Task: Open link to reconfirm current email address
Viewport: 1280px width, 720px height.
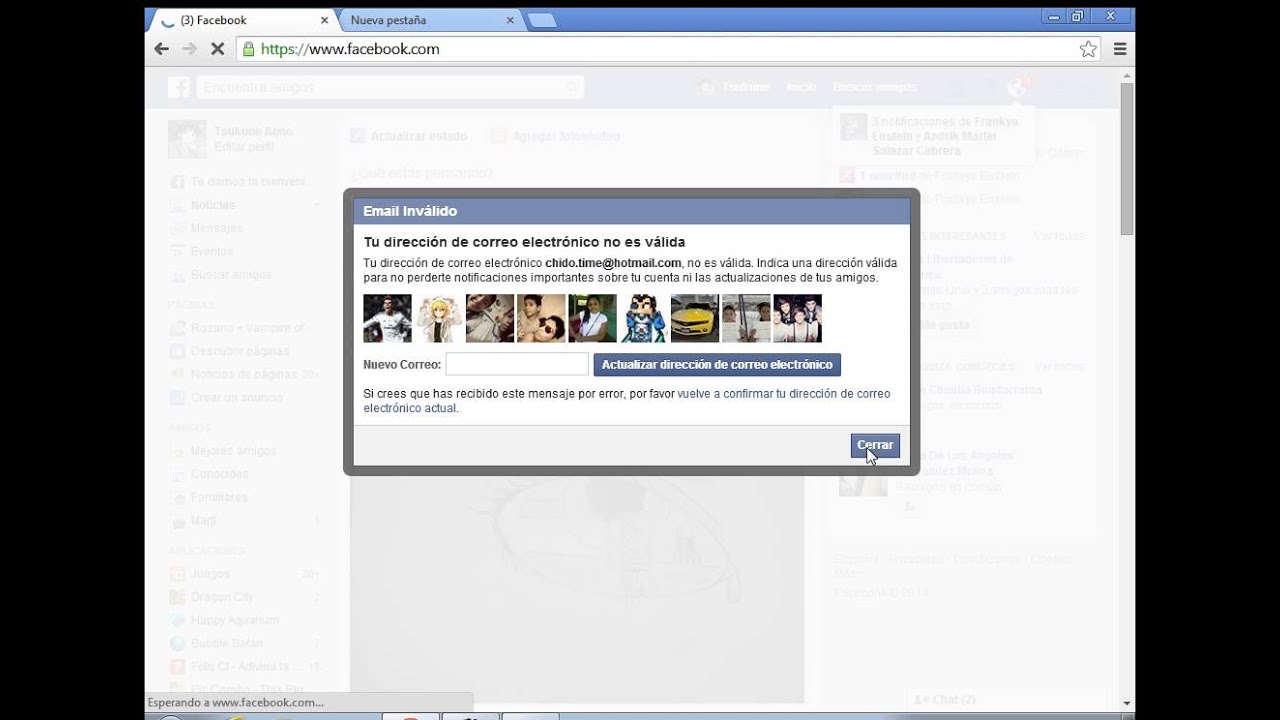Action: [x=626, y=401]
